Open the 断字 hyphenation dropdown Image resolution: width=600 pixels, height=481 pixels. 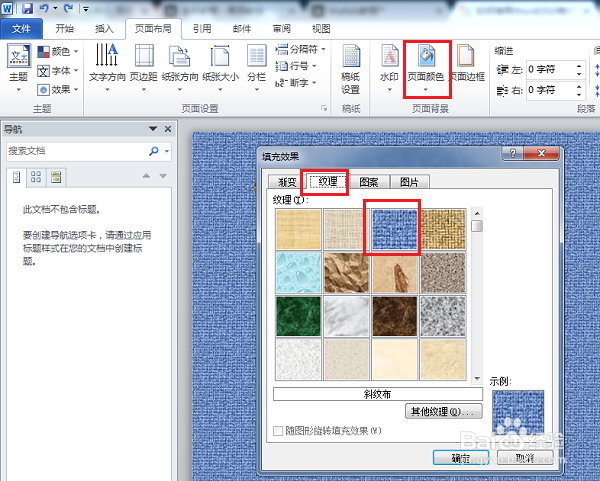[296, 82]
